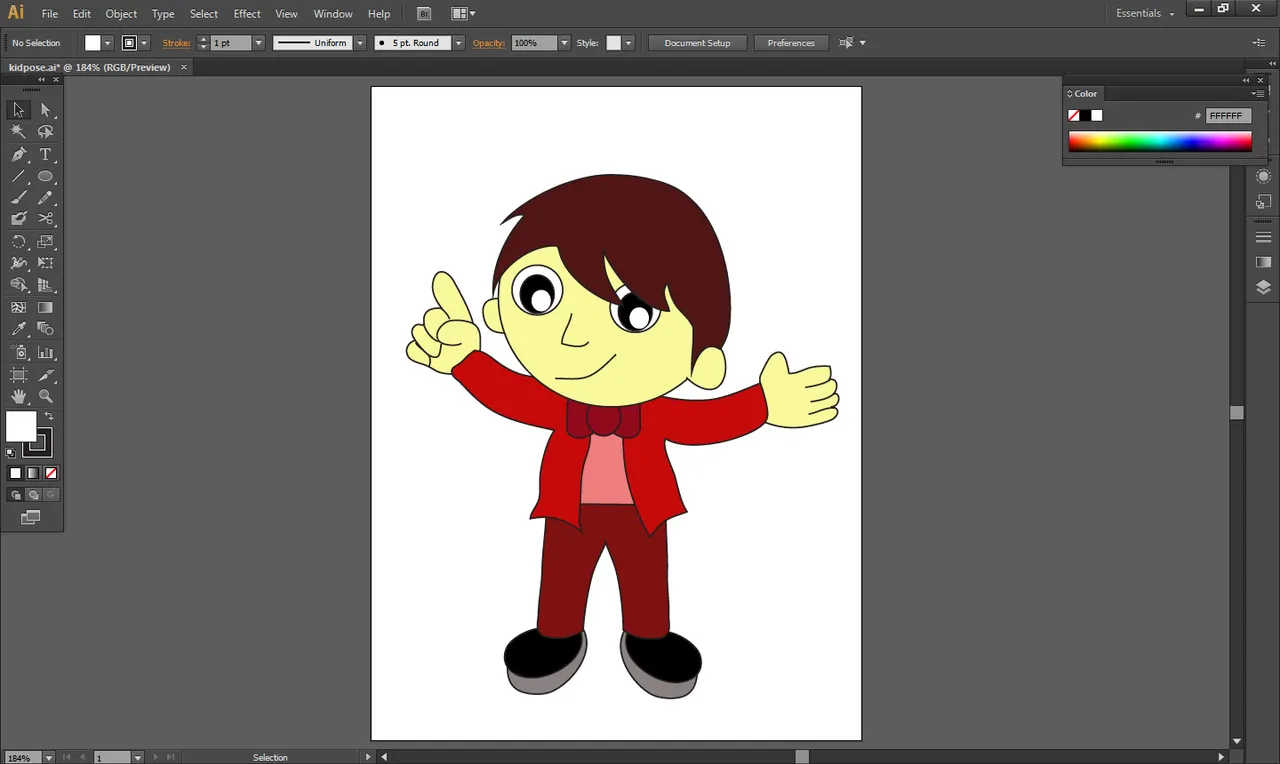
Task: Click the white Fill box in toolbox
Action: (21, 427)
